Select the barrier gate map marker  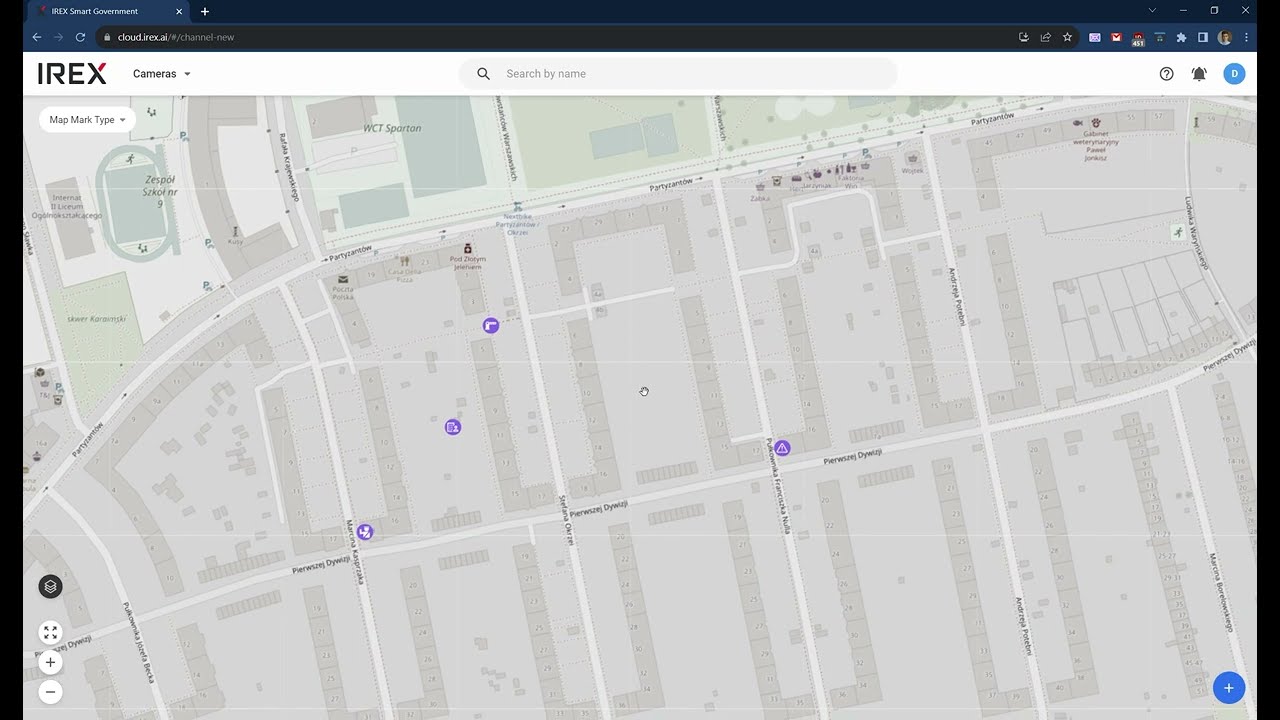[491, 325]
